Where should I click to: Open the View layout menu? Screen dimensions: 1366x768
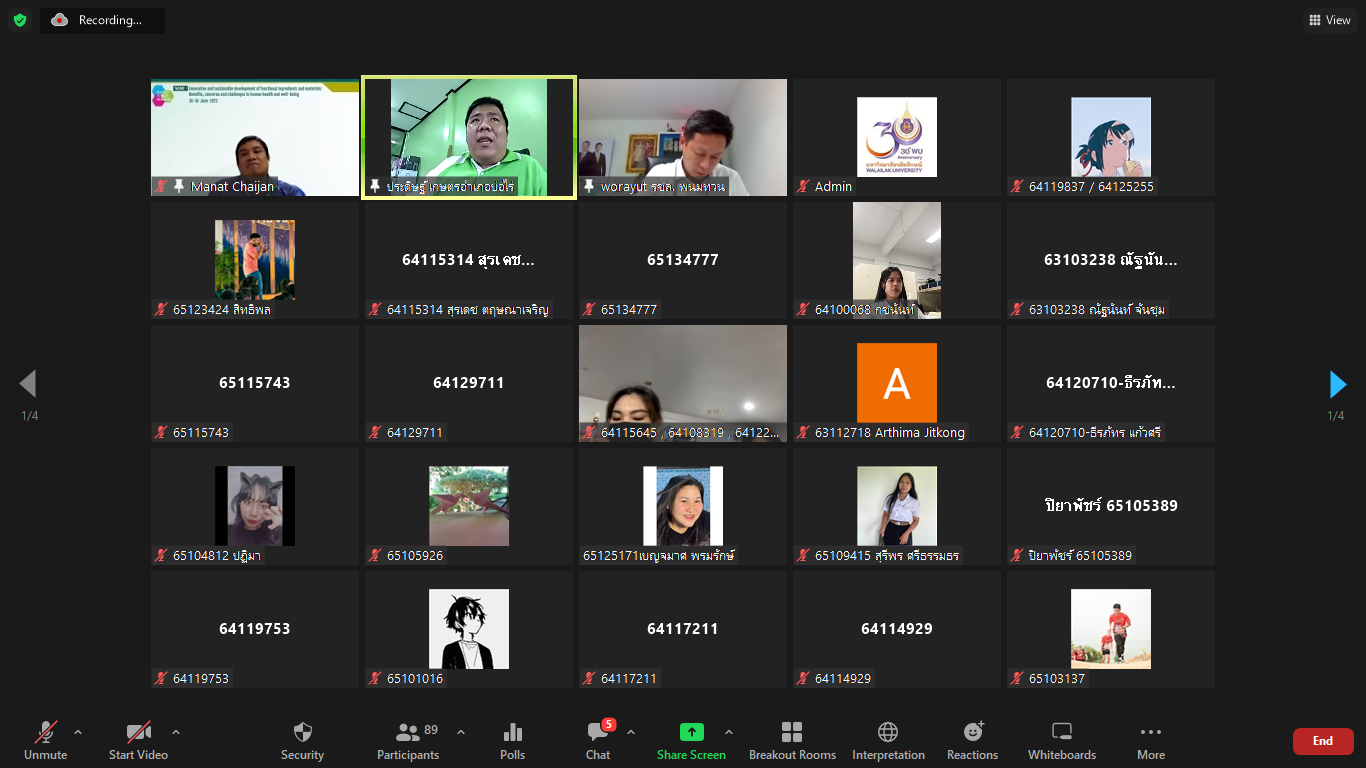(1330, 20)
